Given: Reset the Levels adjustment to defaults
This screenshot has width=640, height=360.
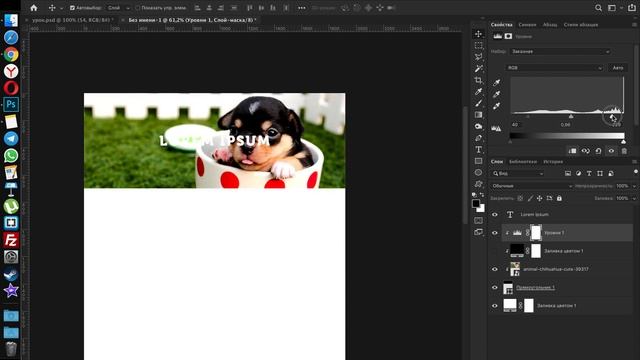Looking at the screenshot, I should point(598,151).
